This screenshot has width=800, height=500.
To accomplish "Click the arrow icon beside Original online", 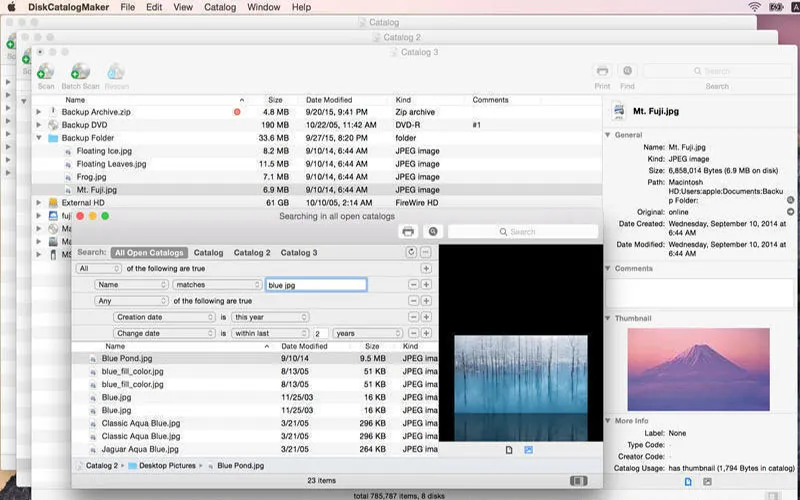I will (790, 212).
